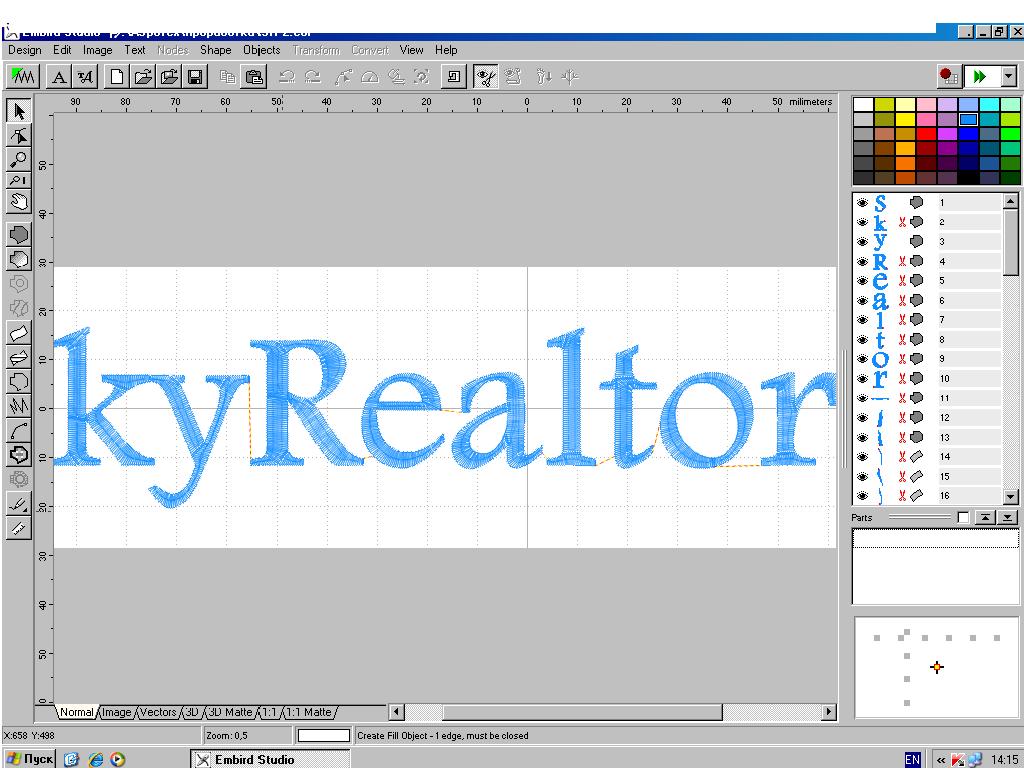
Task: Select the outline polygon object tool
Action: [x=19, y=381]
